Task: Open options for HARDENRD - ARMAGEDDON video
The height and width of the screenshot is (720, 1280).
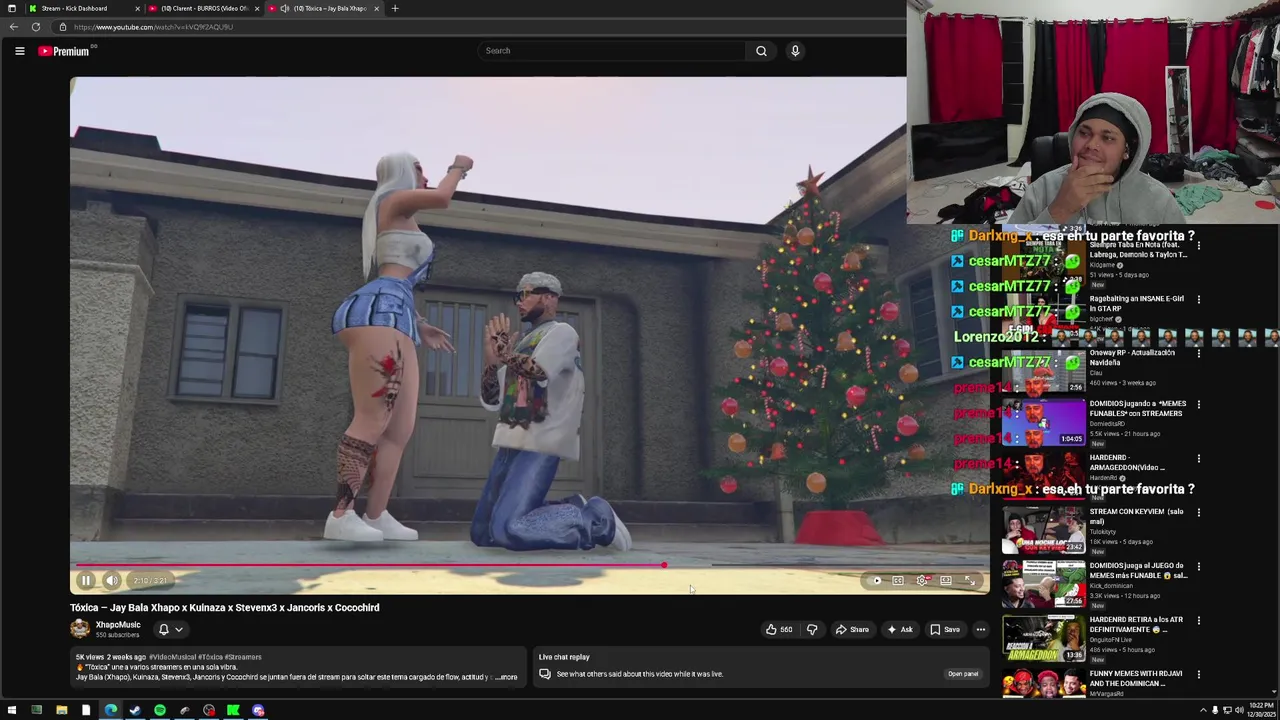Action: coord(1199,458)
